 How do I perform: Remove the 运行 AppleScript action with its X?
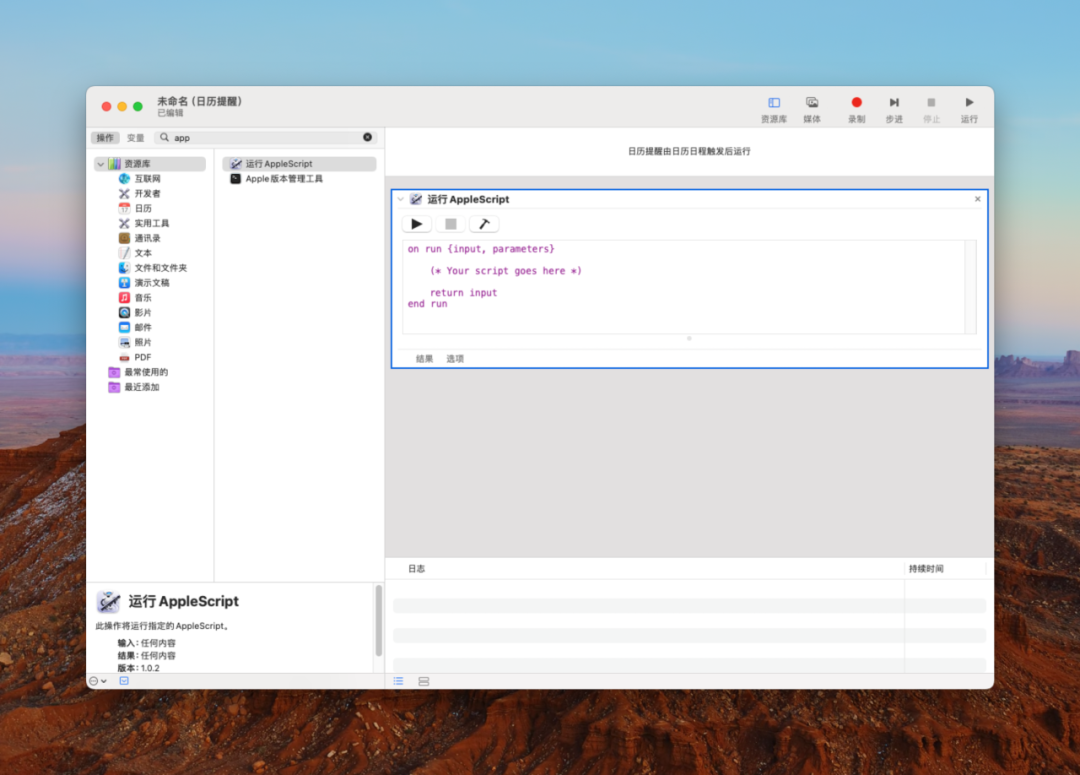977,199
